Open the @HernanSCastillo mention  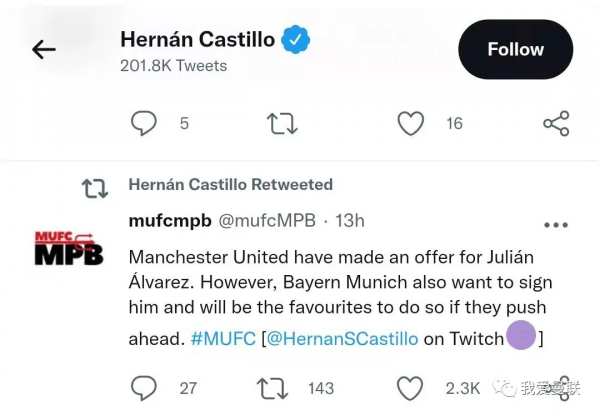click(342, 339)
